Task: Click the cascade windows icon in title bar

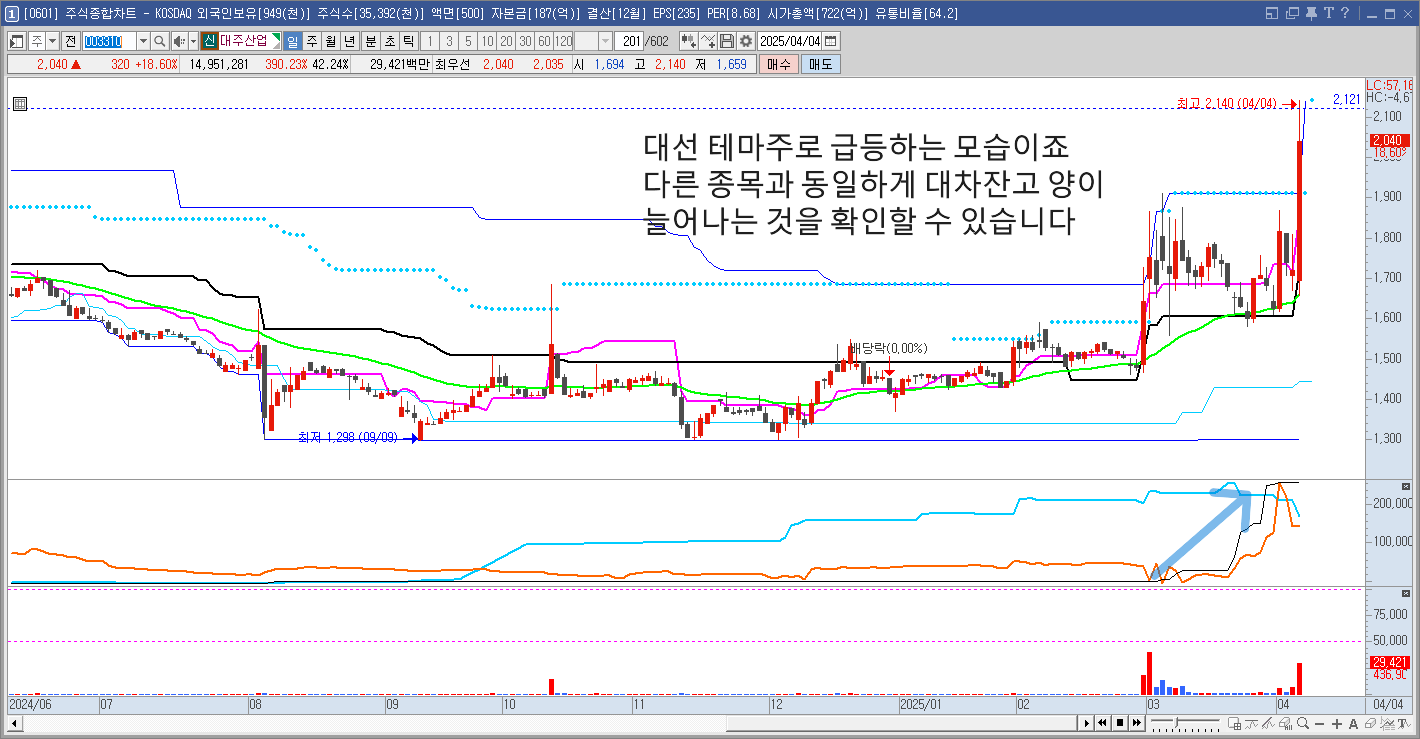Action: [1292, 13]
